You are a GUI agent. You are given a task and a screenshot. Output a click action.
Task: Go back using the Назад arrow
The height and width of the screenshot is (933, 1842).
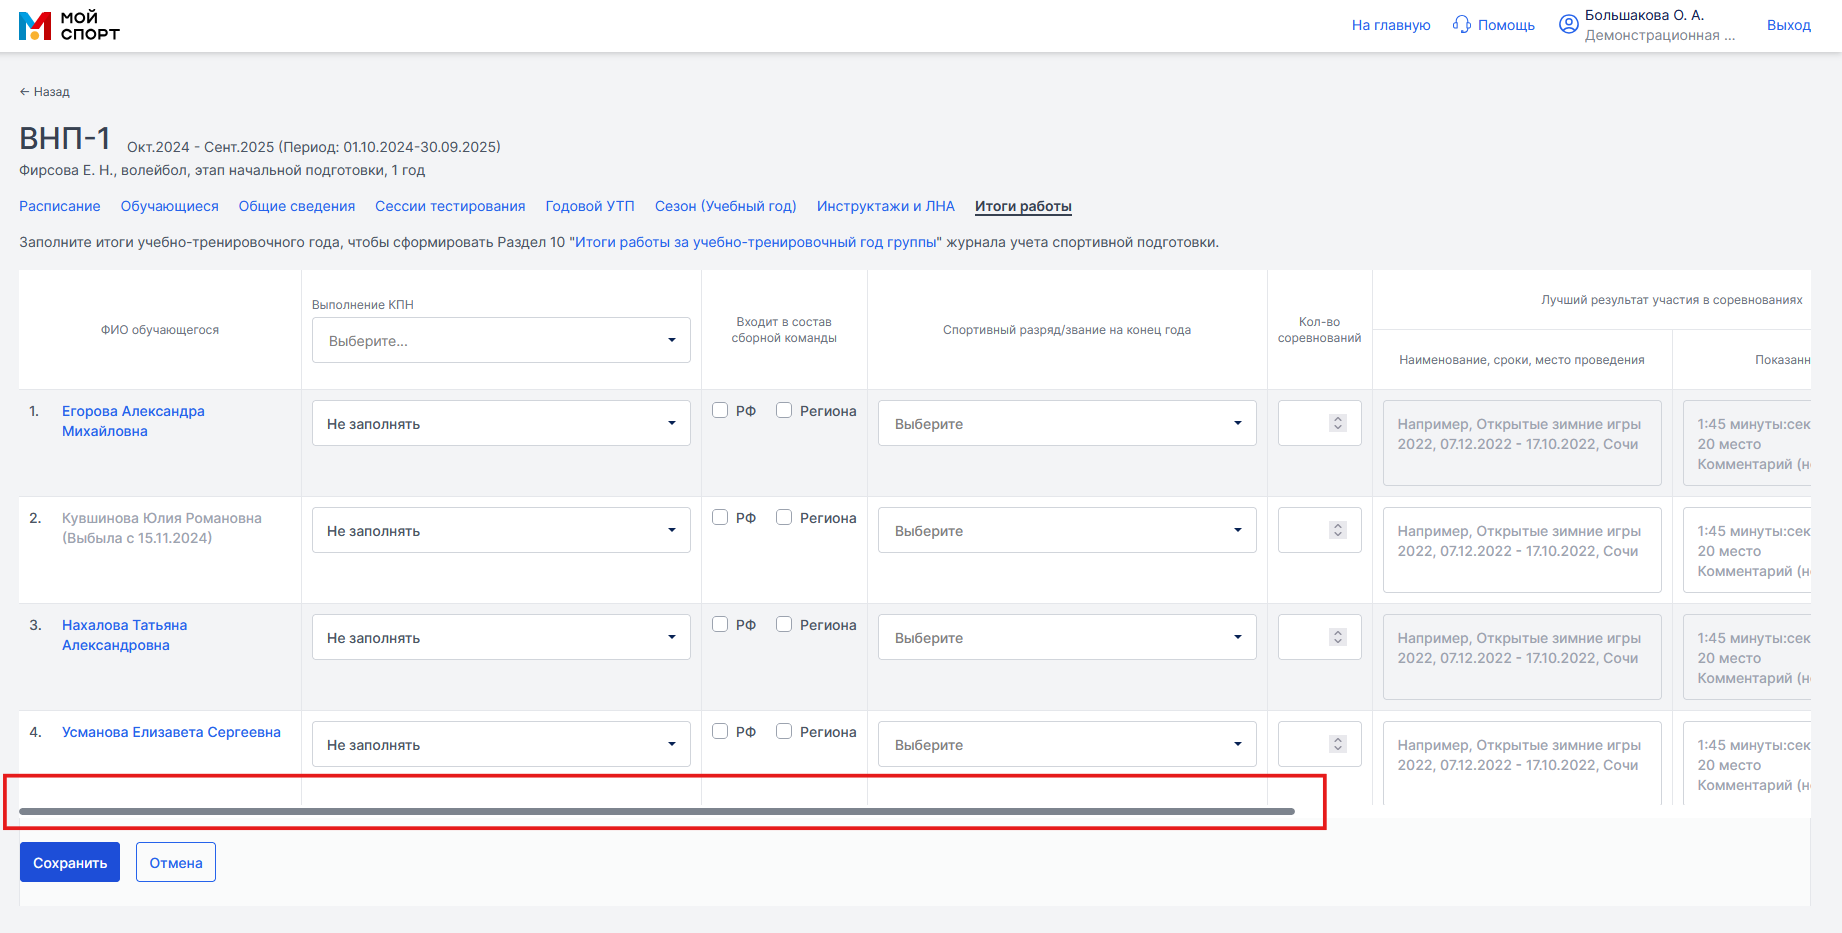[x=44, y=91]
